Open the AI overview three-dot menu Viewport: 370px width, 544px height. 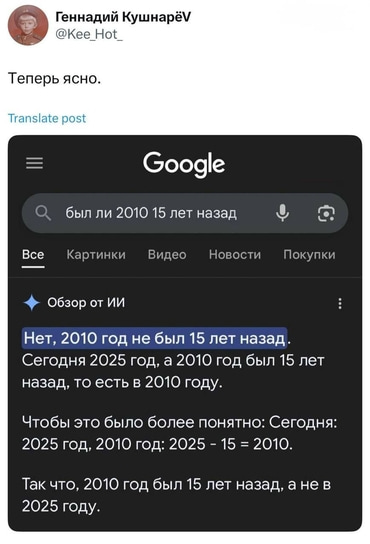(x=340, y=303)
